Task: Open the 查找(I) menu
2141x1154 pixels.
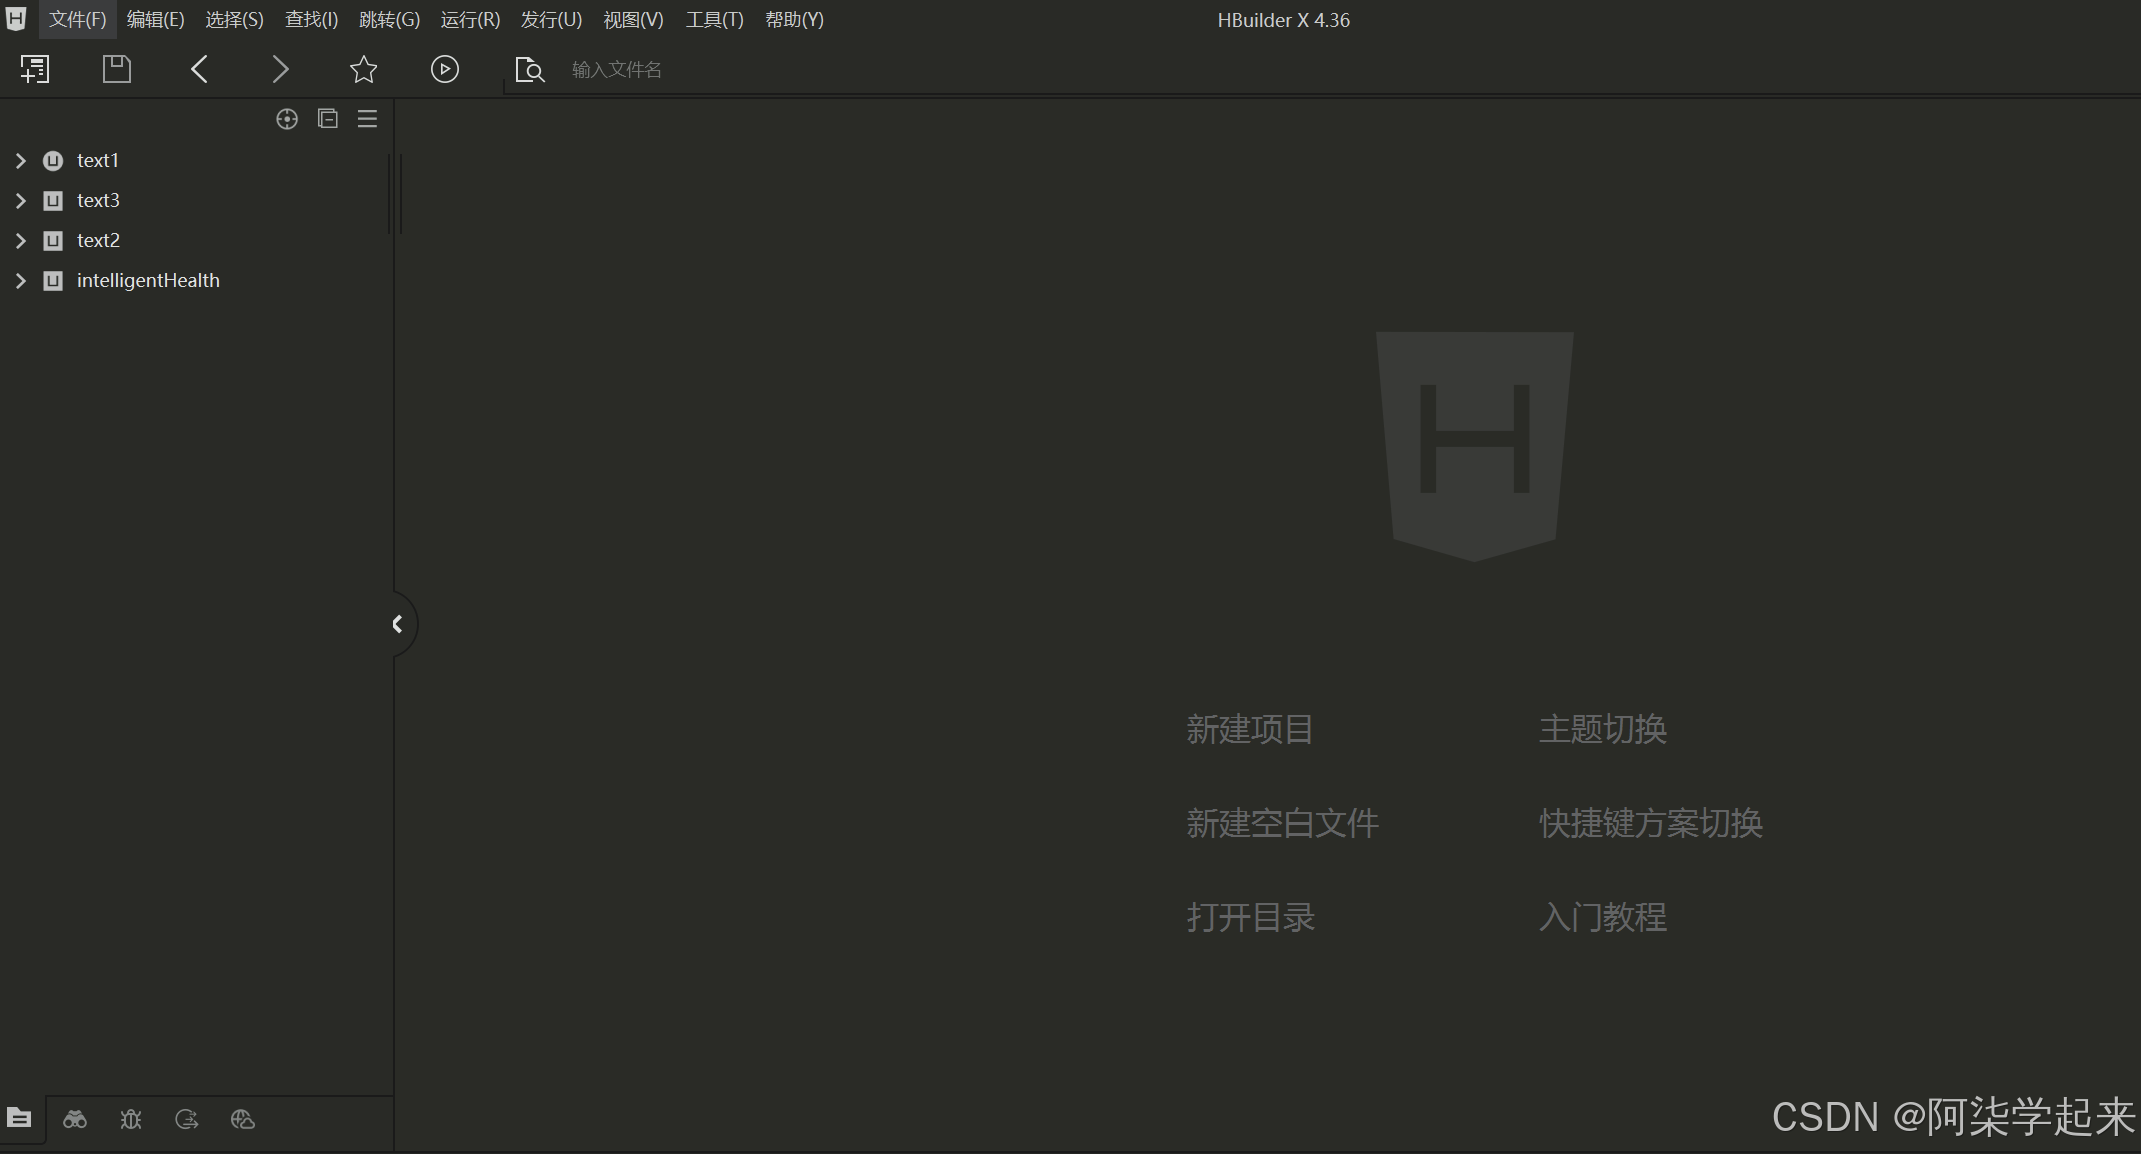Action: (x=312, y=20)
